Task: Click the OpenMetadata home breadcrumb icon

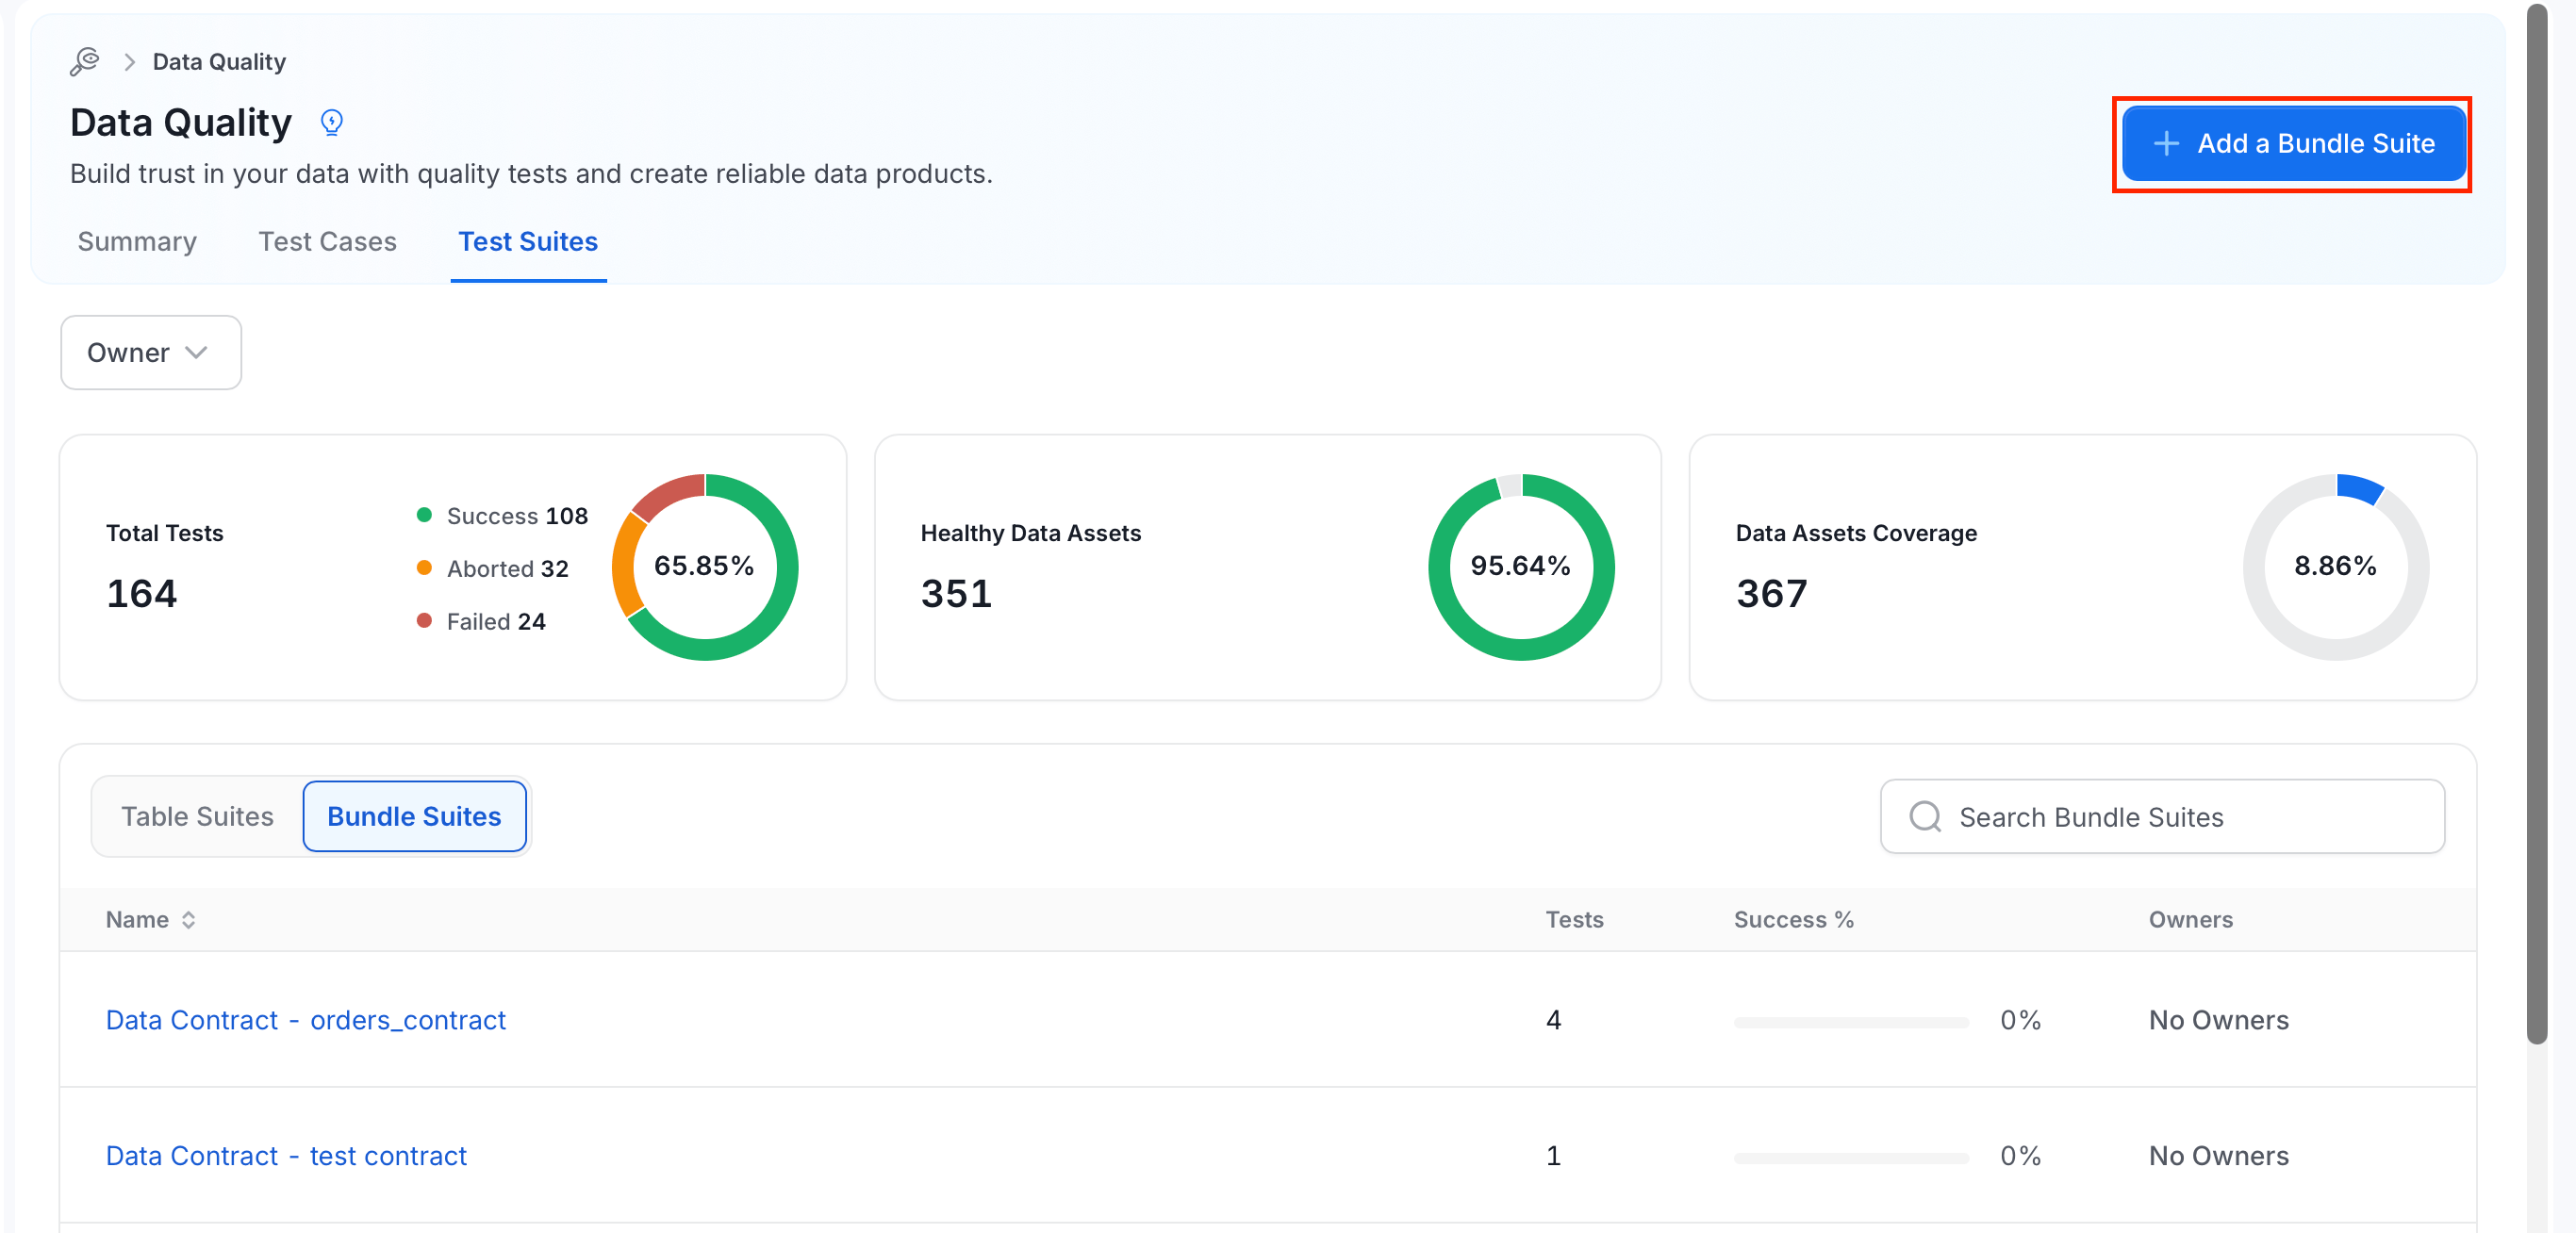Action: 85,62
